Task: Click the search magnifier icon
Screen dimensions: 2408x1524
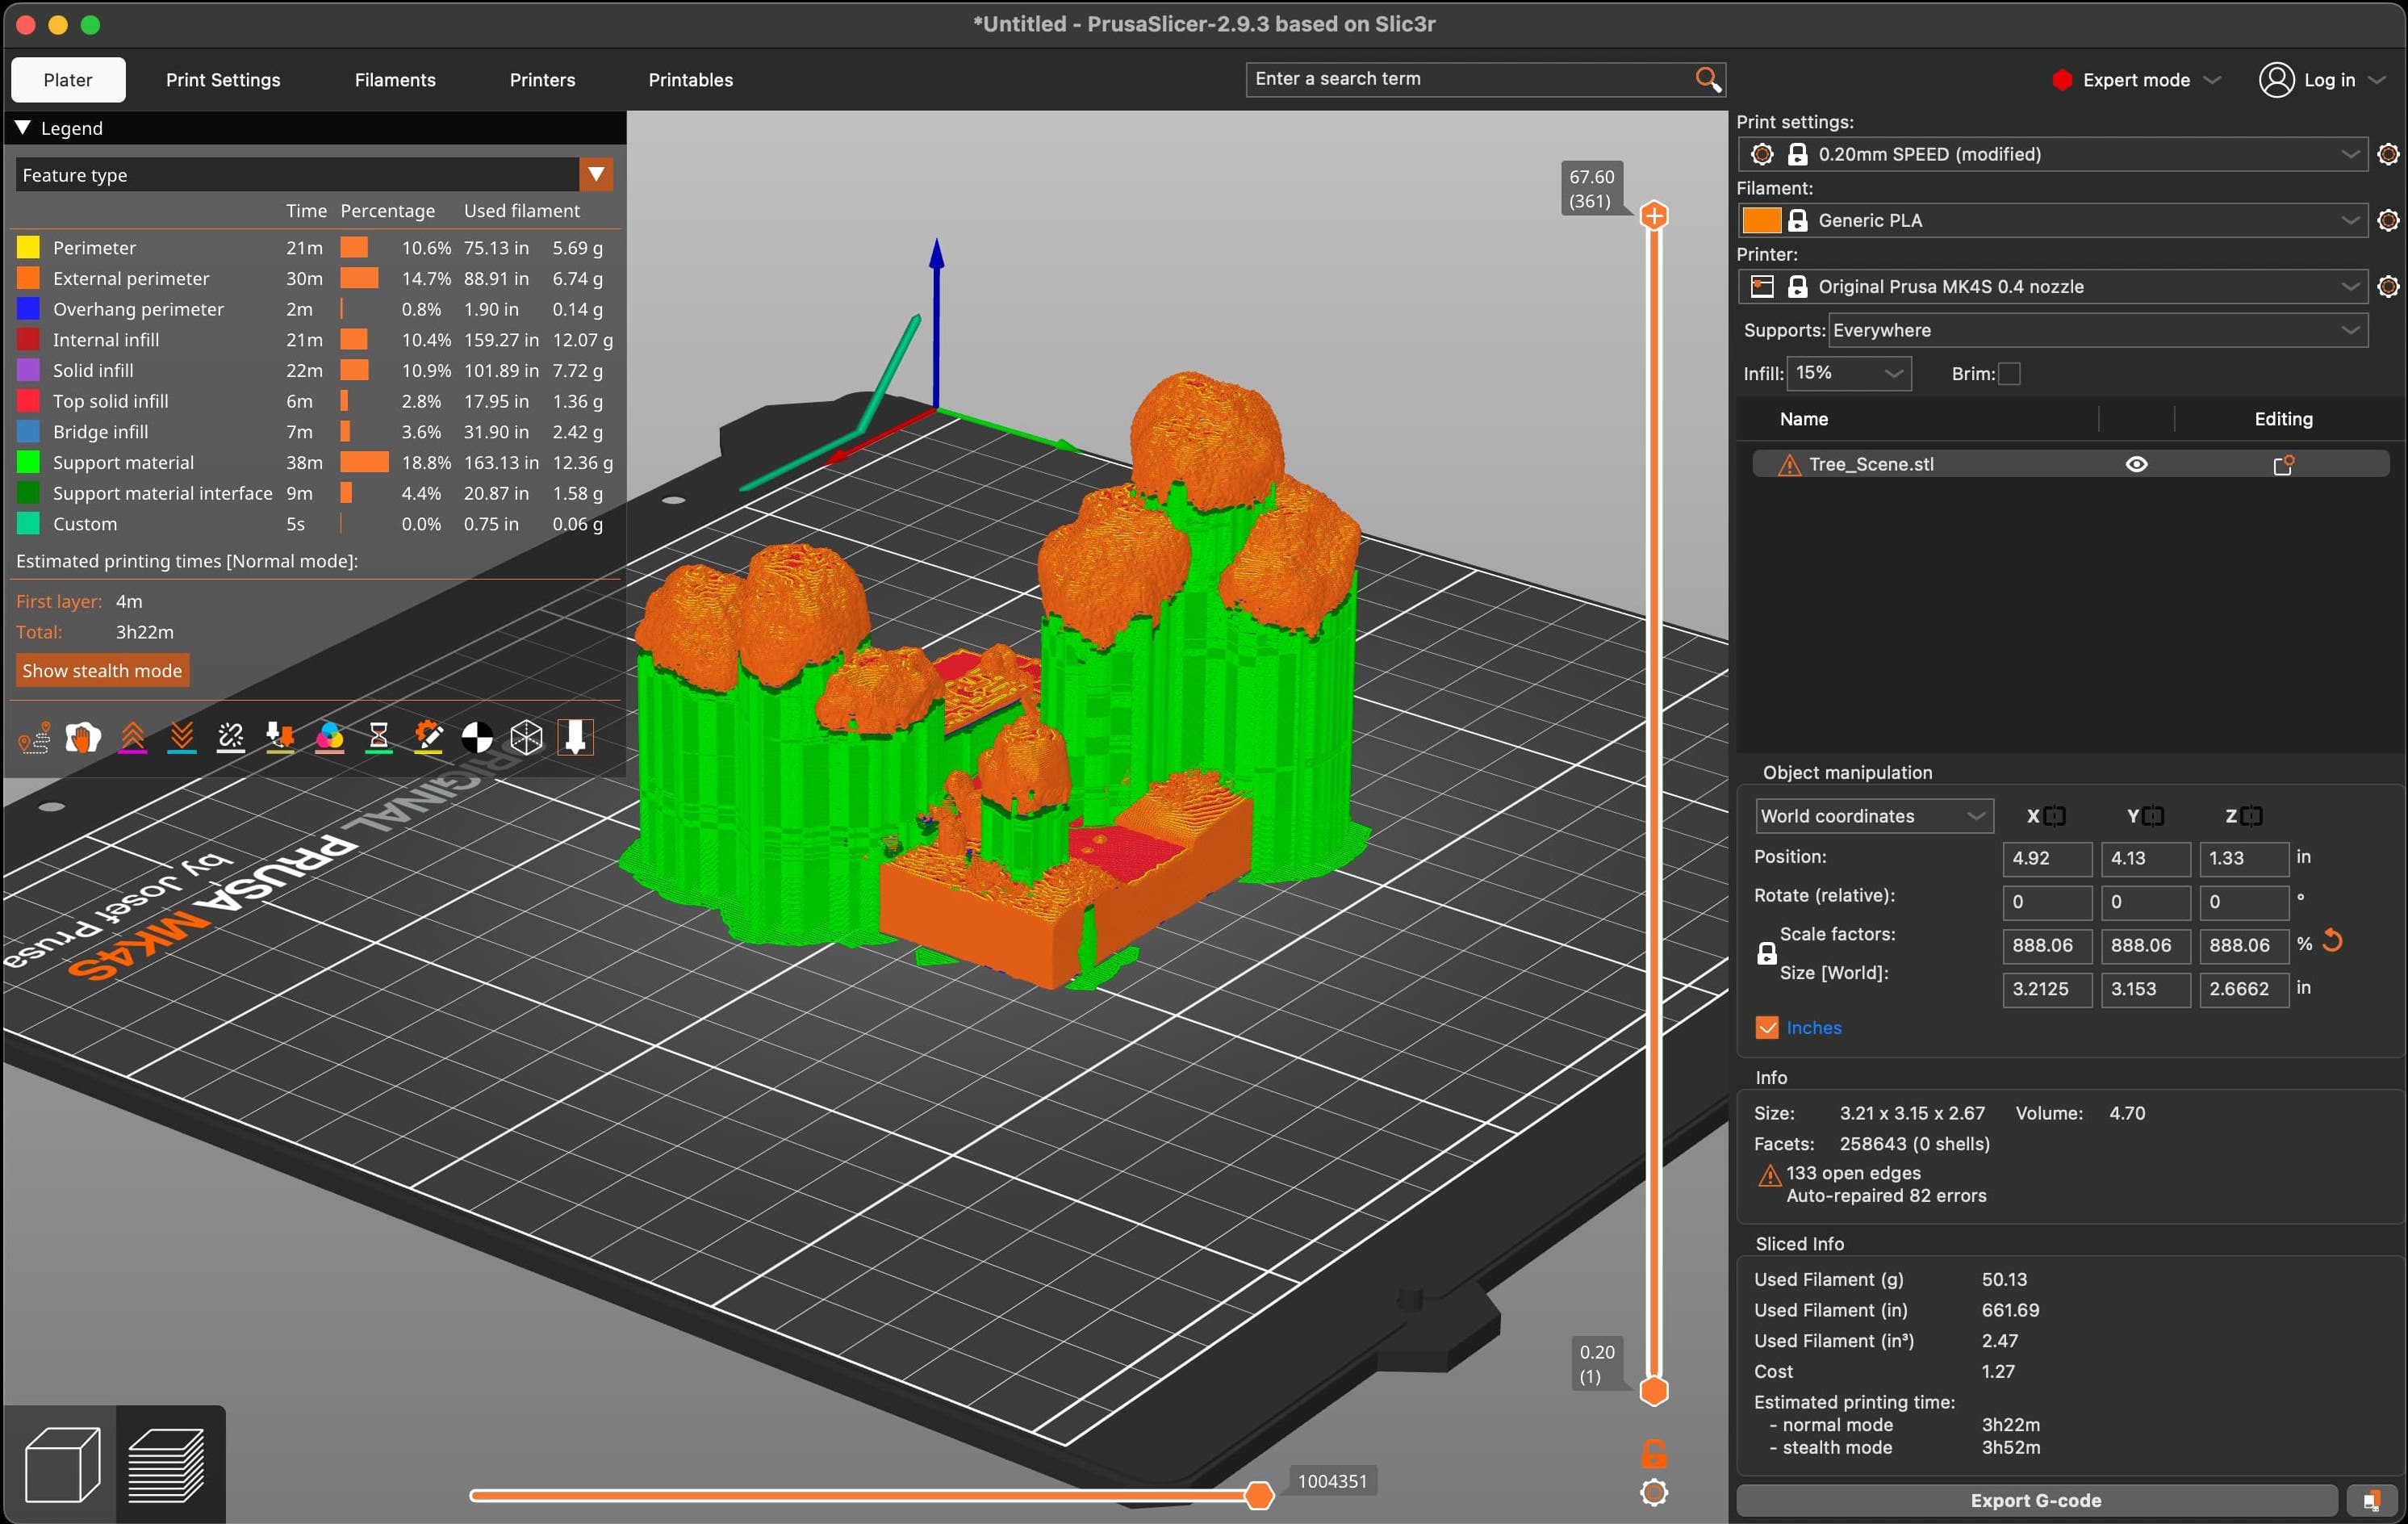Action: 1707,79
